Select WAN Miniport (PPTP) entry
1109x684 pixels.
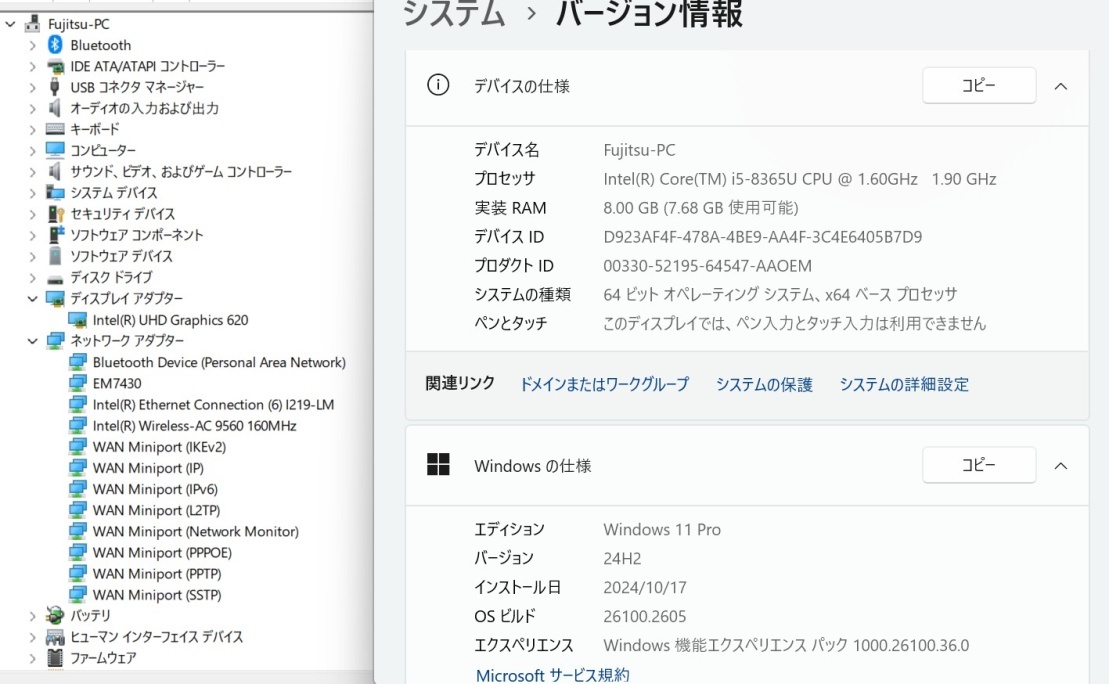click(x=157, y=574)
